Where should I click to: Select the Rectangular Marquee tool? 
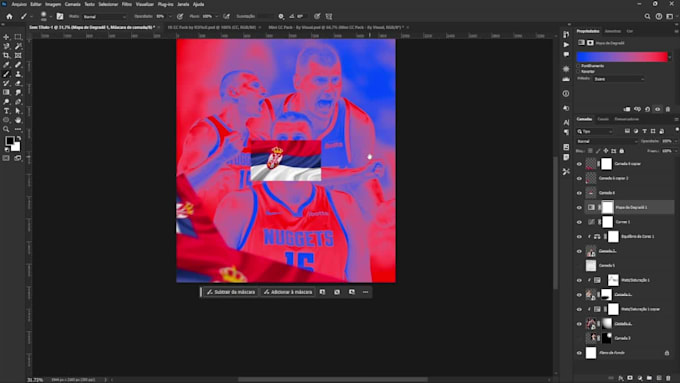[18, 37]
